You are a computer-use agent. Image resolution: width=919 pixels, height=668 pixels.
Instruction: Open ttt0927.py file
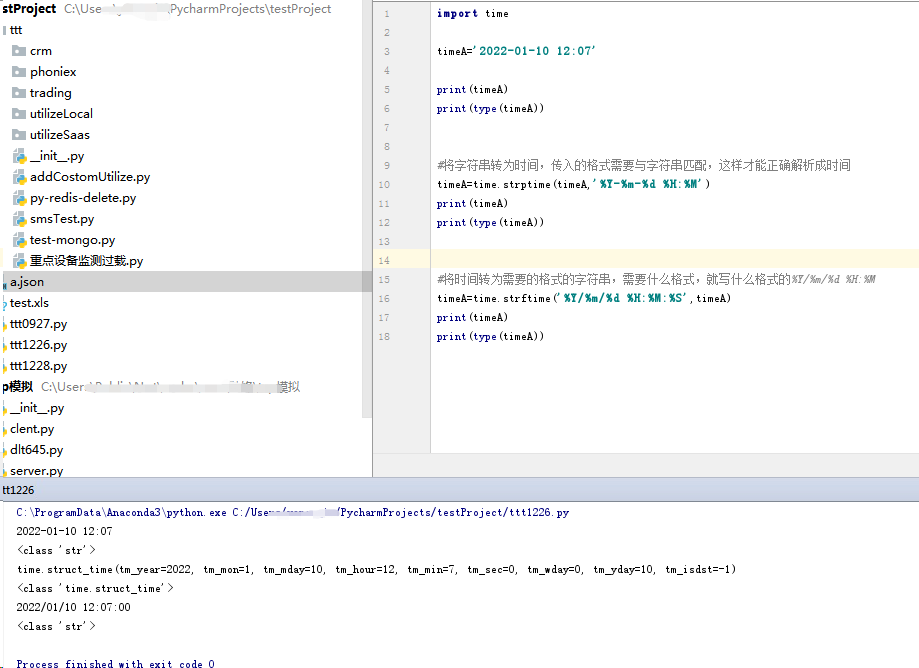point(39,324)
